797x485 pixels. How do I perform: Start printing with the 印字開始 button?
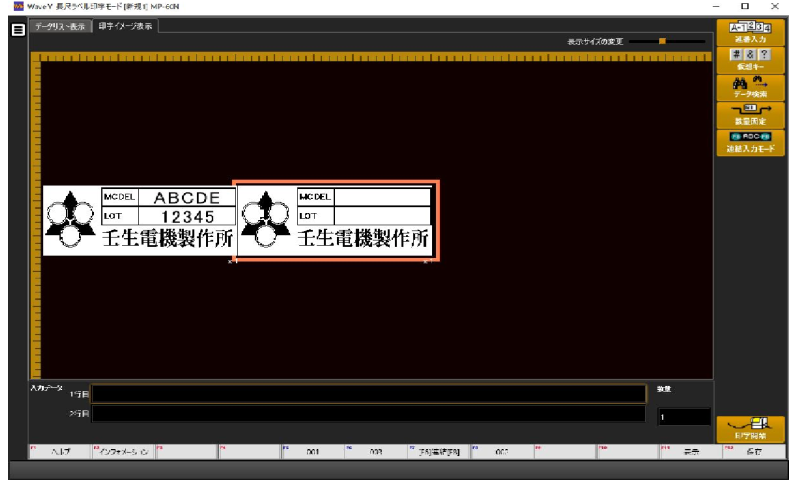click(750, 429)
